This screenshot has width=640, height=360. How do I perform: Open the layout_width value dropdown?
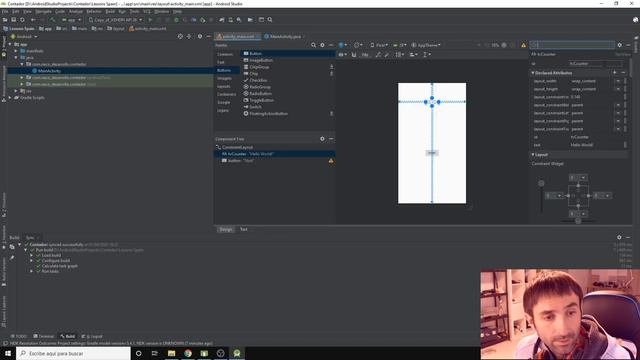click(618, 81)
